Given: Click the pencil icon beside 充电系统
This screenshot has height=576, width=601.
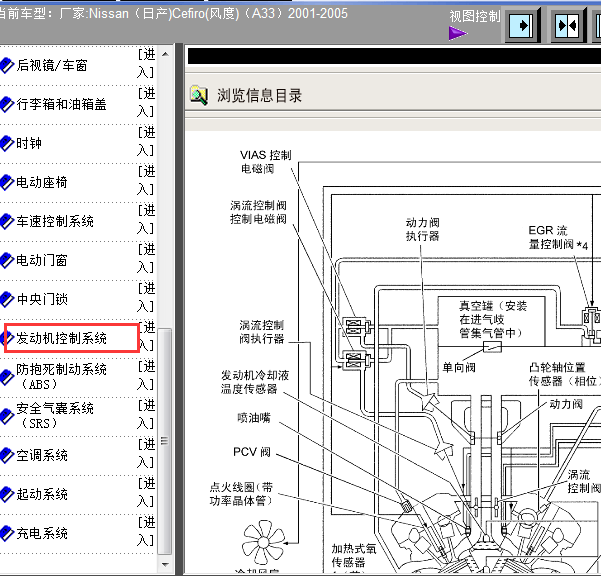Looking at the screenshot, I should (x=7, y=533).
